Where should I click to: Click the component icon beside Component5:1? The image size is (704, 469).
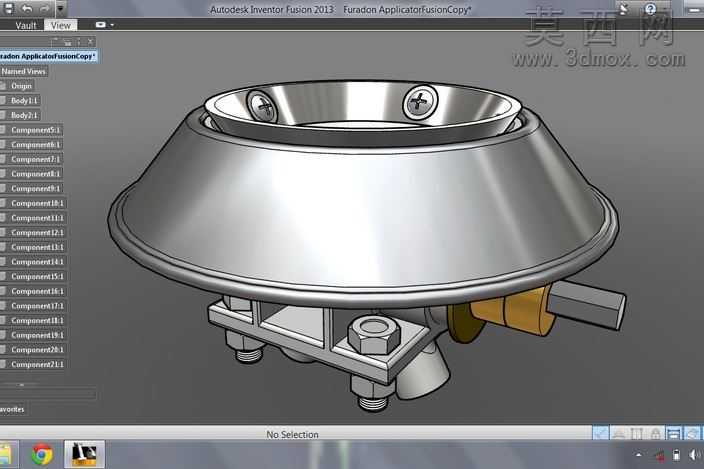pos(3,130)
